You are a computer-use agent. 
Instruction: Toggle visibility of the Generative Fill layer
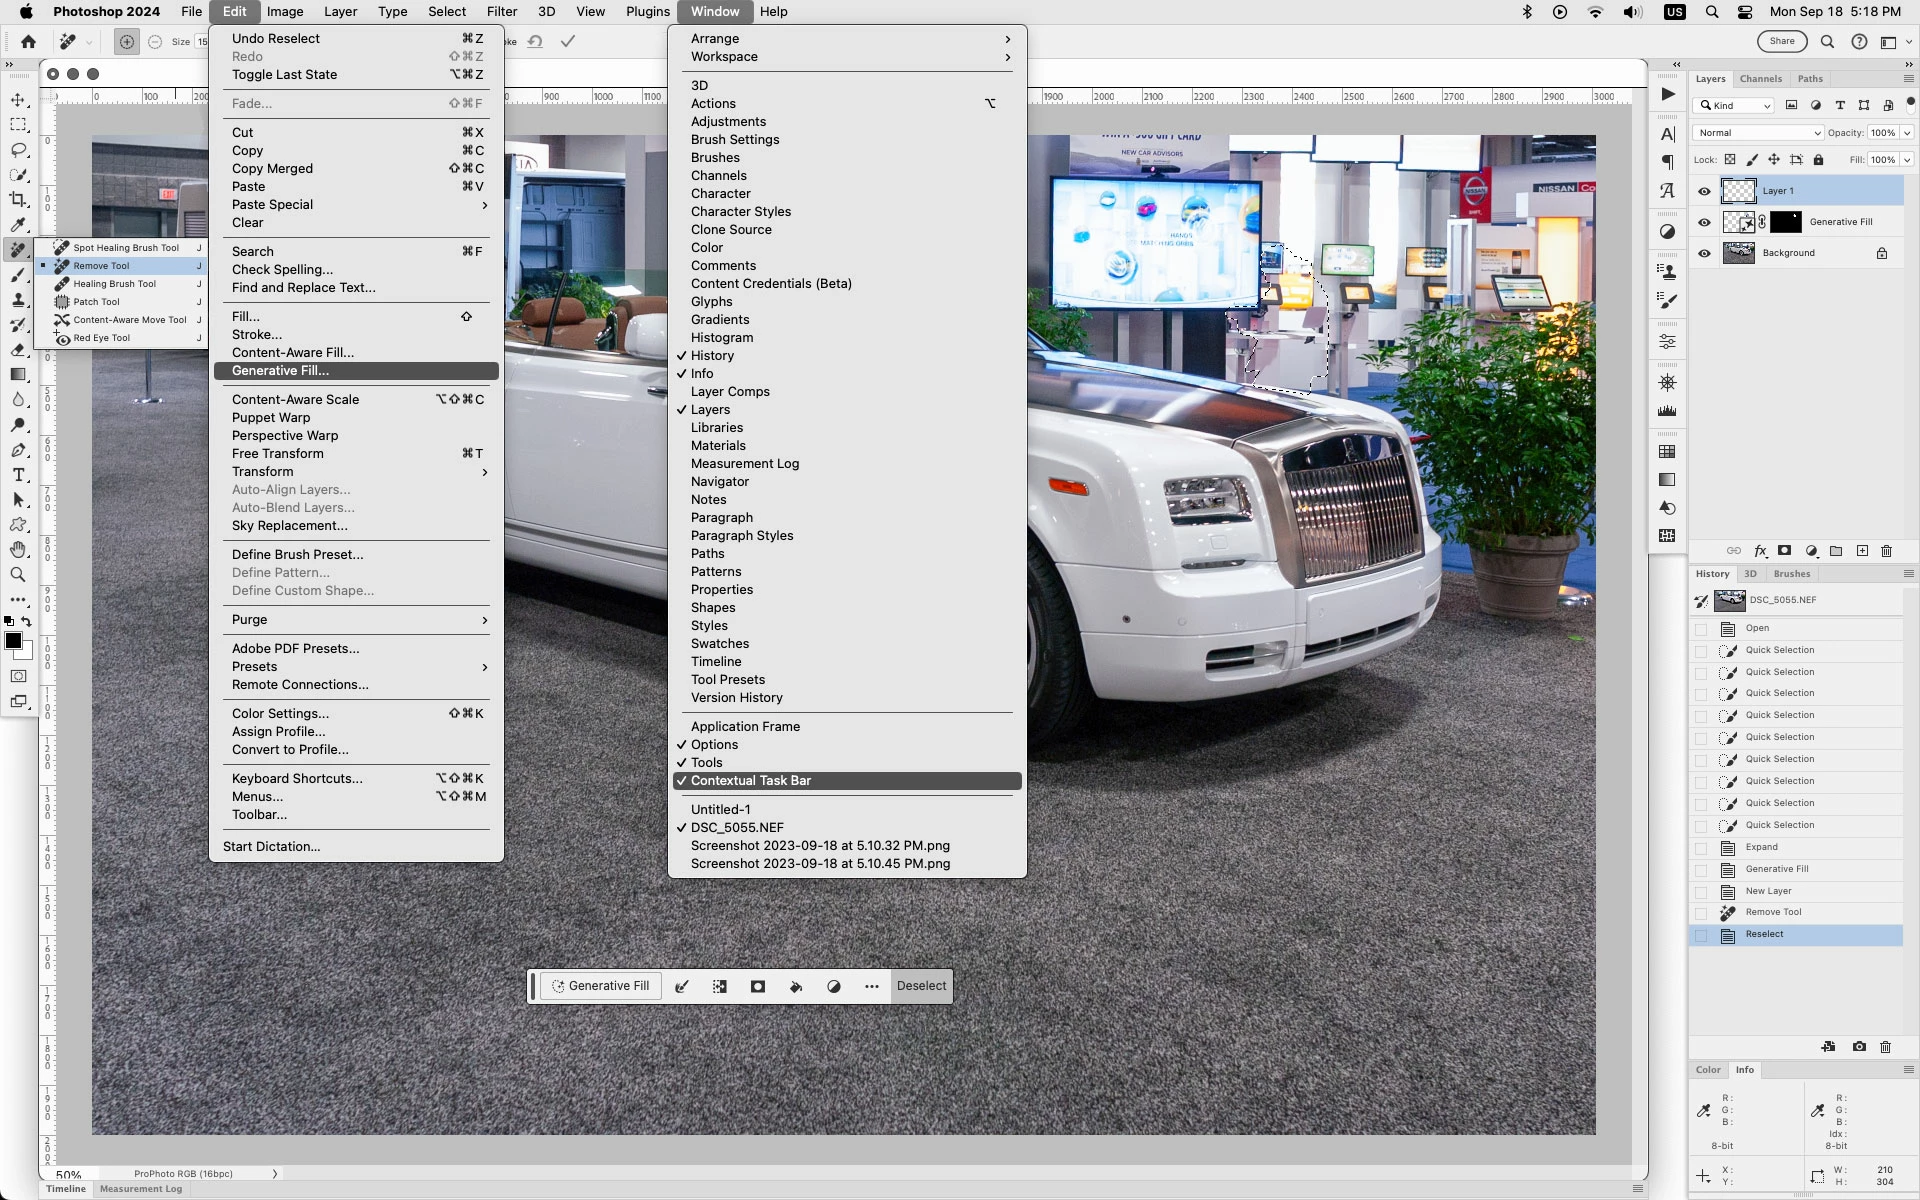click(1704, 222)
